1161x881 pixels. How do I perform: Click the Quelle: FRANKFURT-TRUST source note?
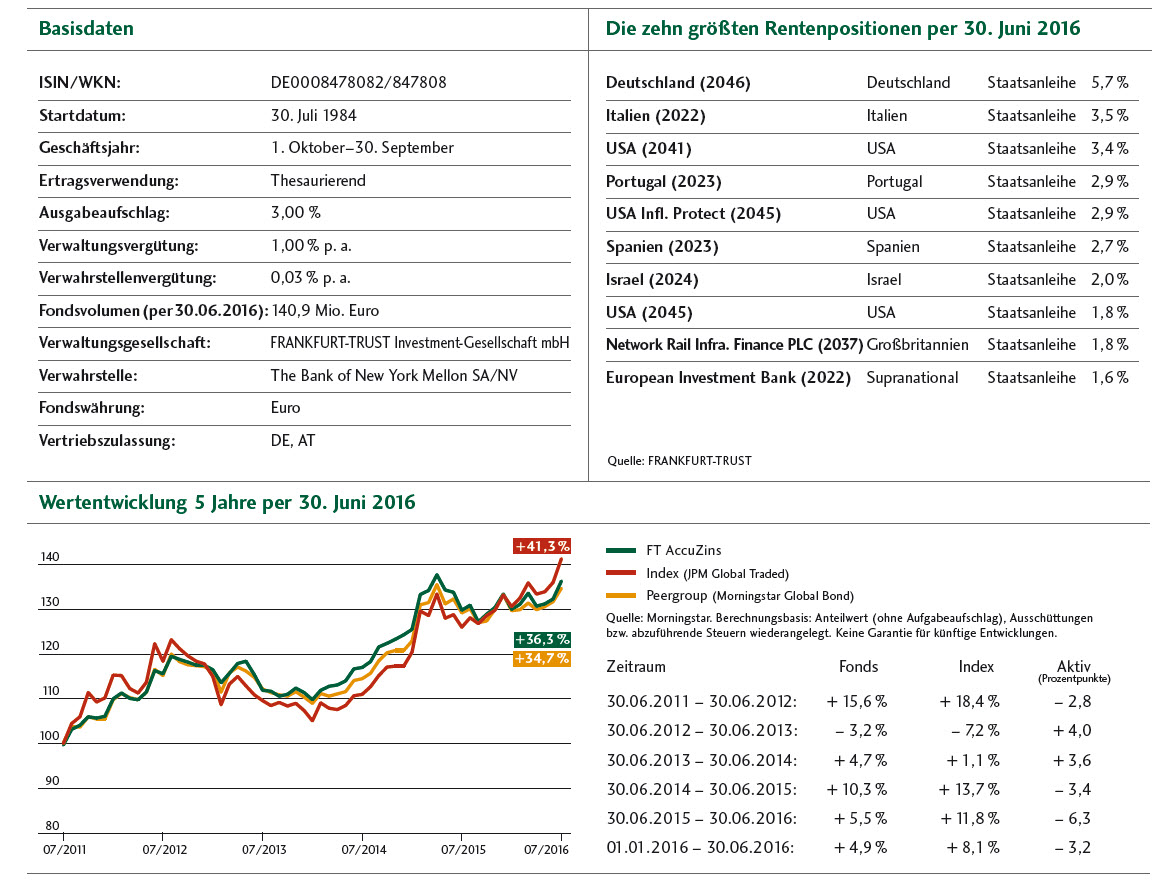679,461
